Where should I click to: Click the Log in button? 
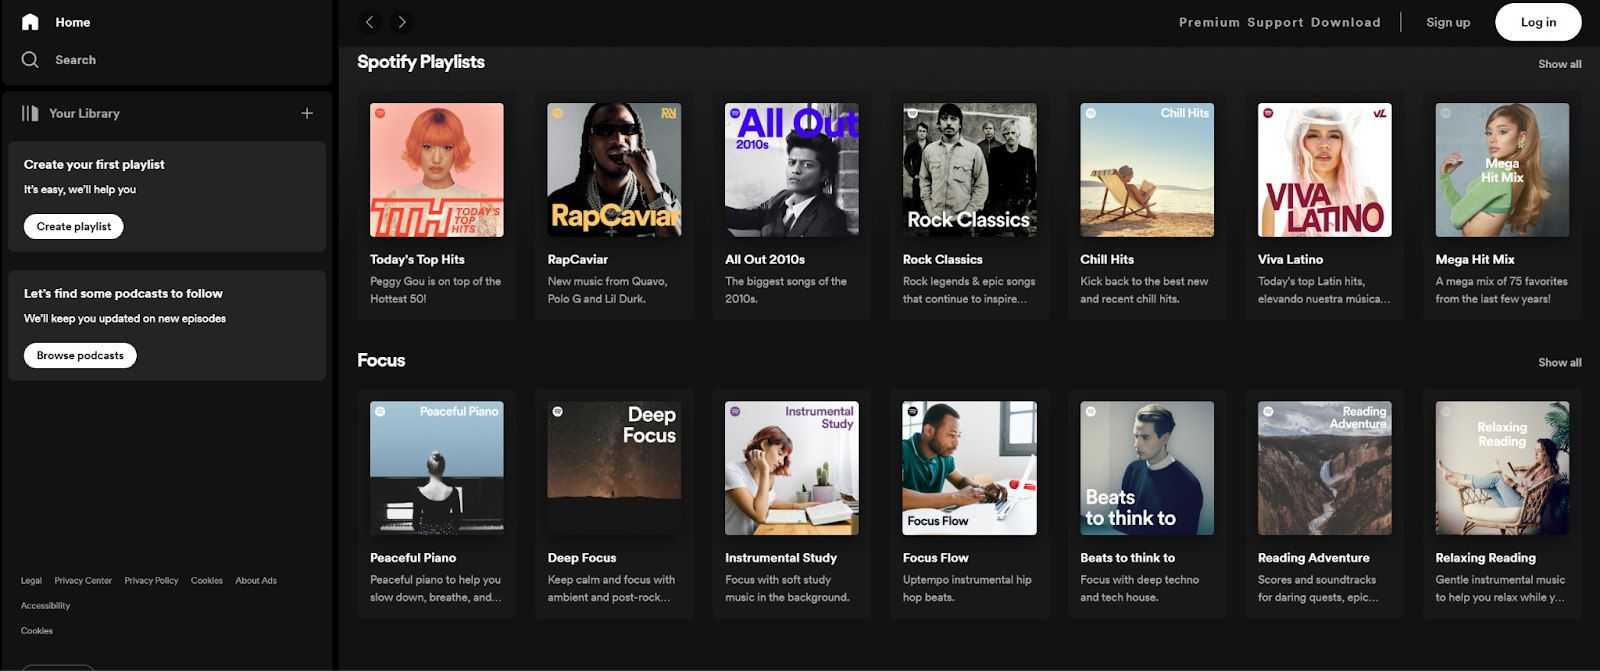point(1537,22)
